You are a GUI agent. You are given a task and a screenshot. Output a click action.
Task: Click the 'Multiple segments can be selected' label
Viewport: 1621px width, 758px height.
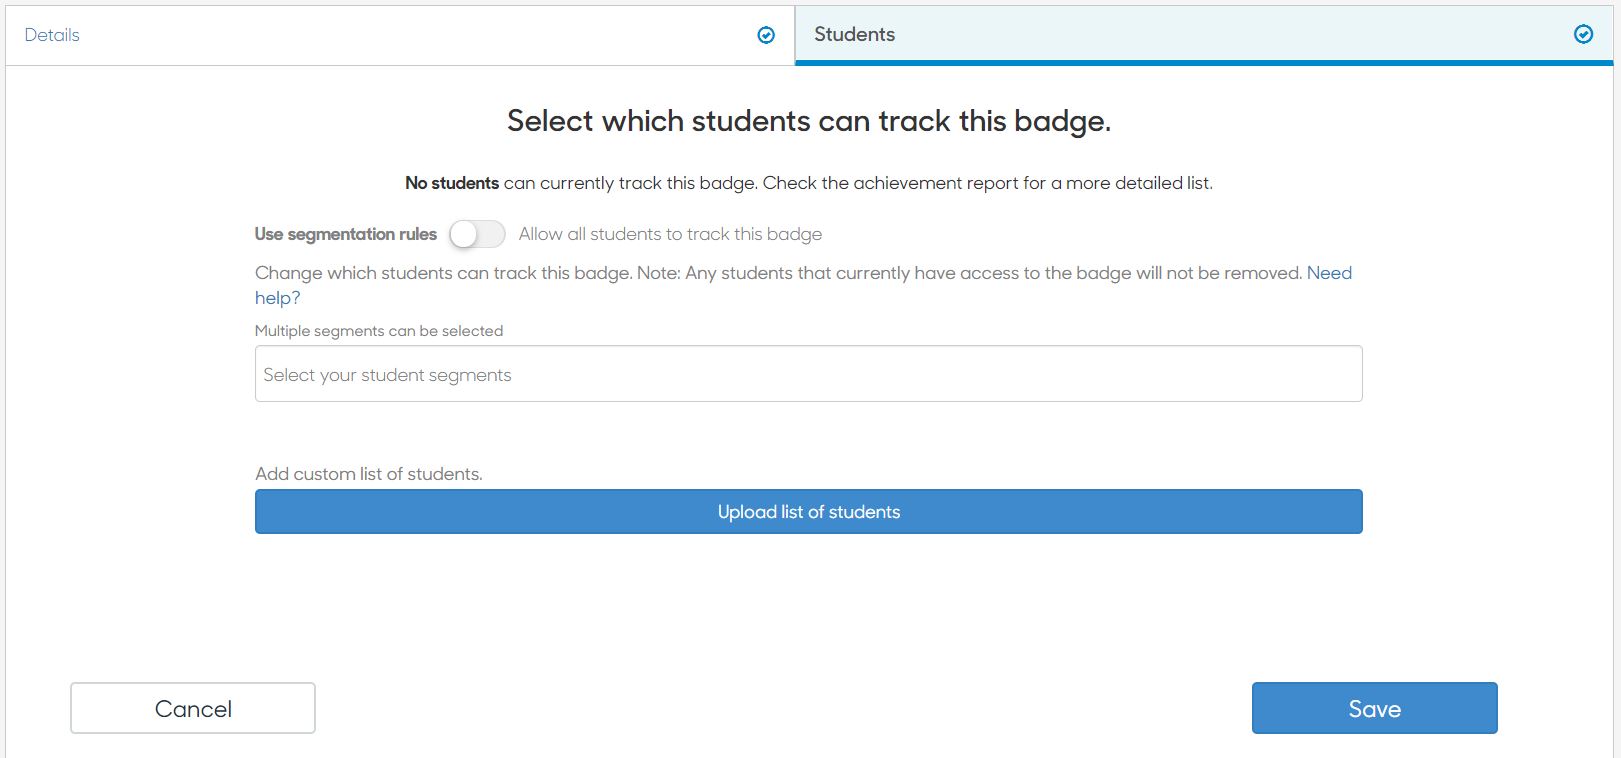[379, 331]
